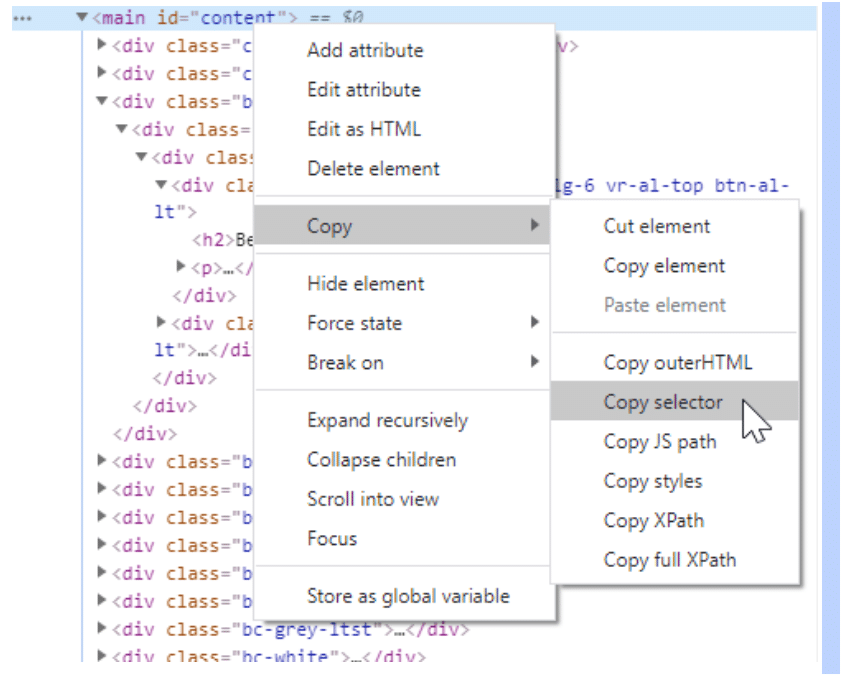
Task: Choose Delete element from menu
Action: point(373,169)
